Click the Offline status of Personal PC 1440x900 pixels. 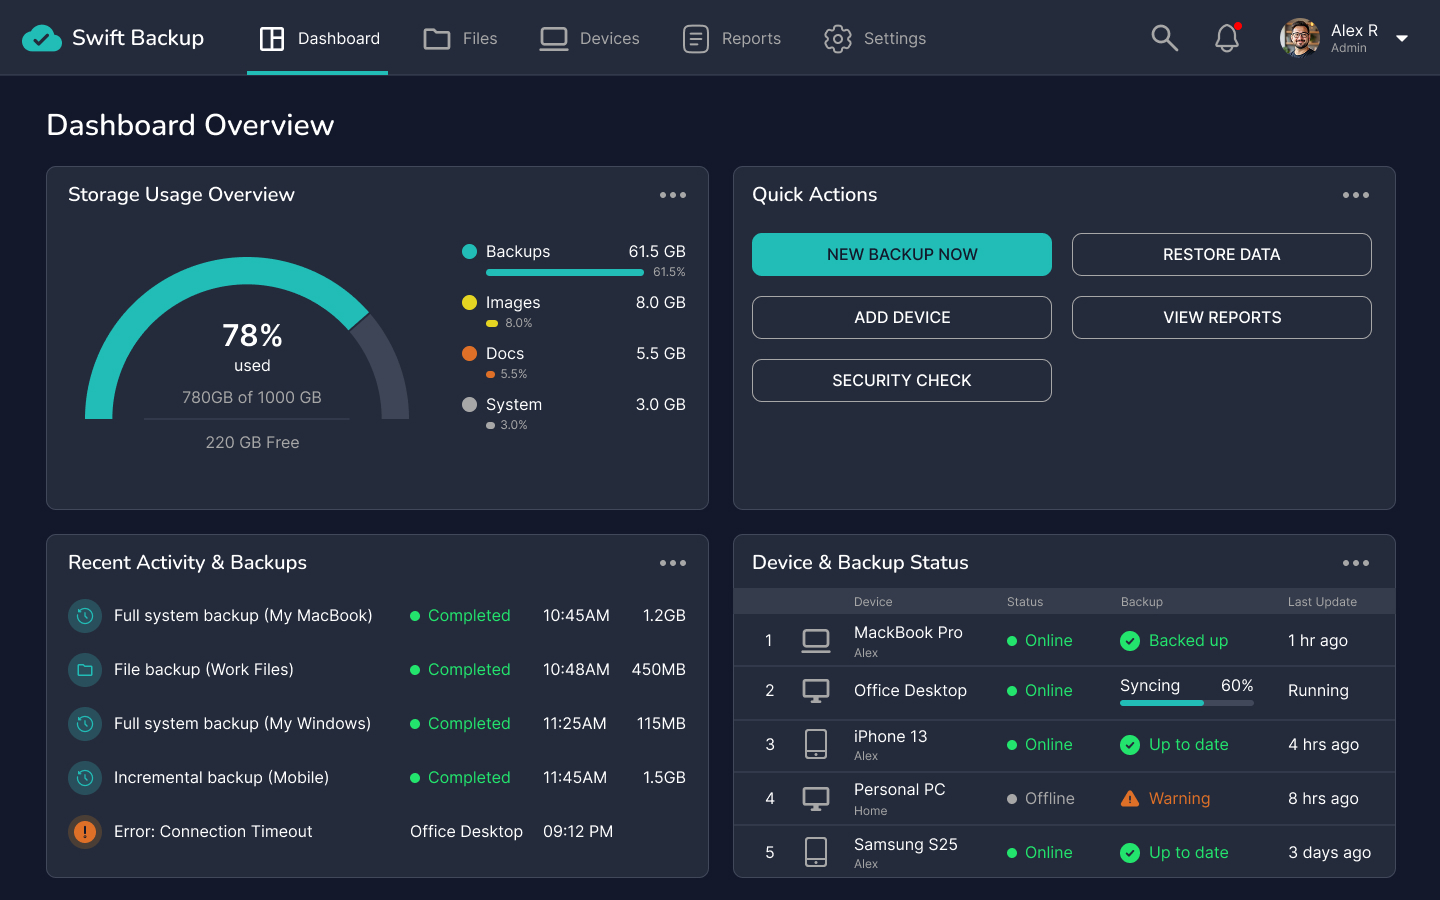pos(1041,799)
